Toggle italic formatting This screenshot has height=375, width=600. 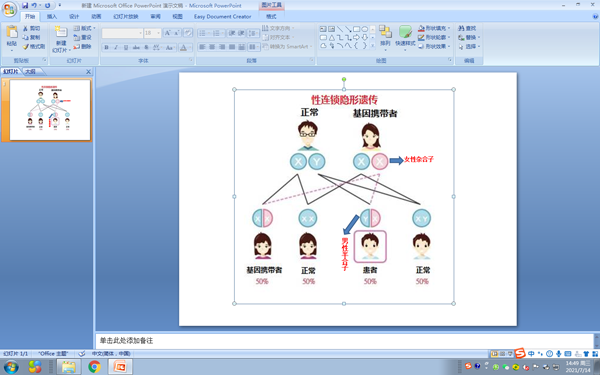(x=116, y=47)
